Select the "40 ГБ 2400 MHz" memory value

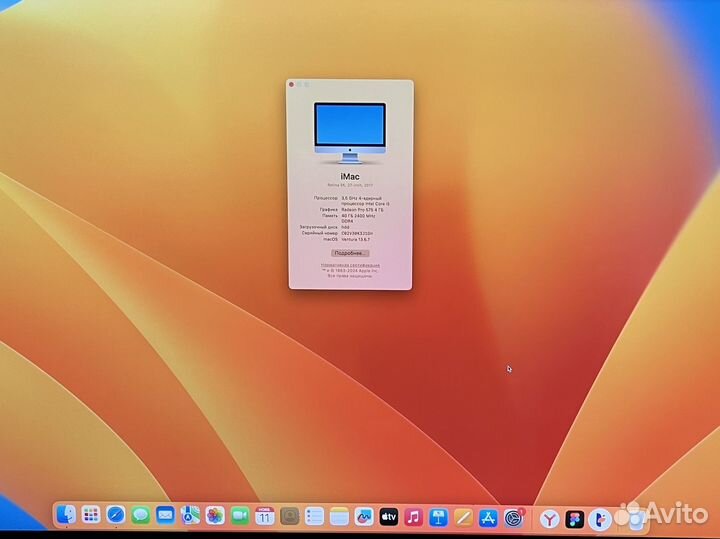[x=358, y=215]
